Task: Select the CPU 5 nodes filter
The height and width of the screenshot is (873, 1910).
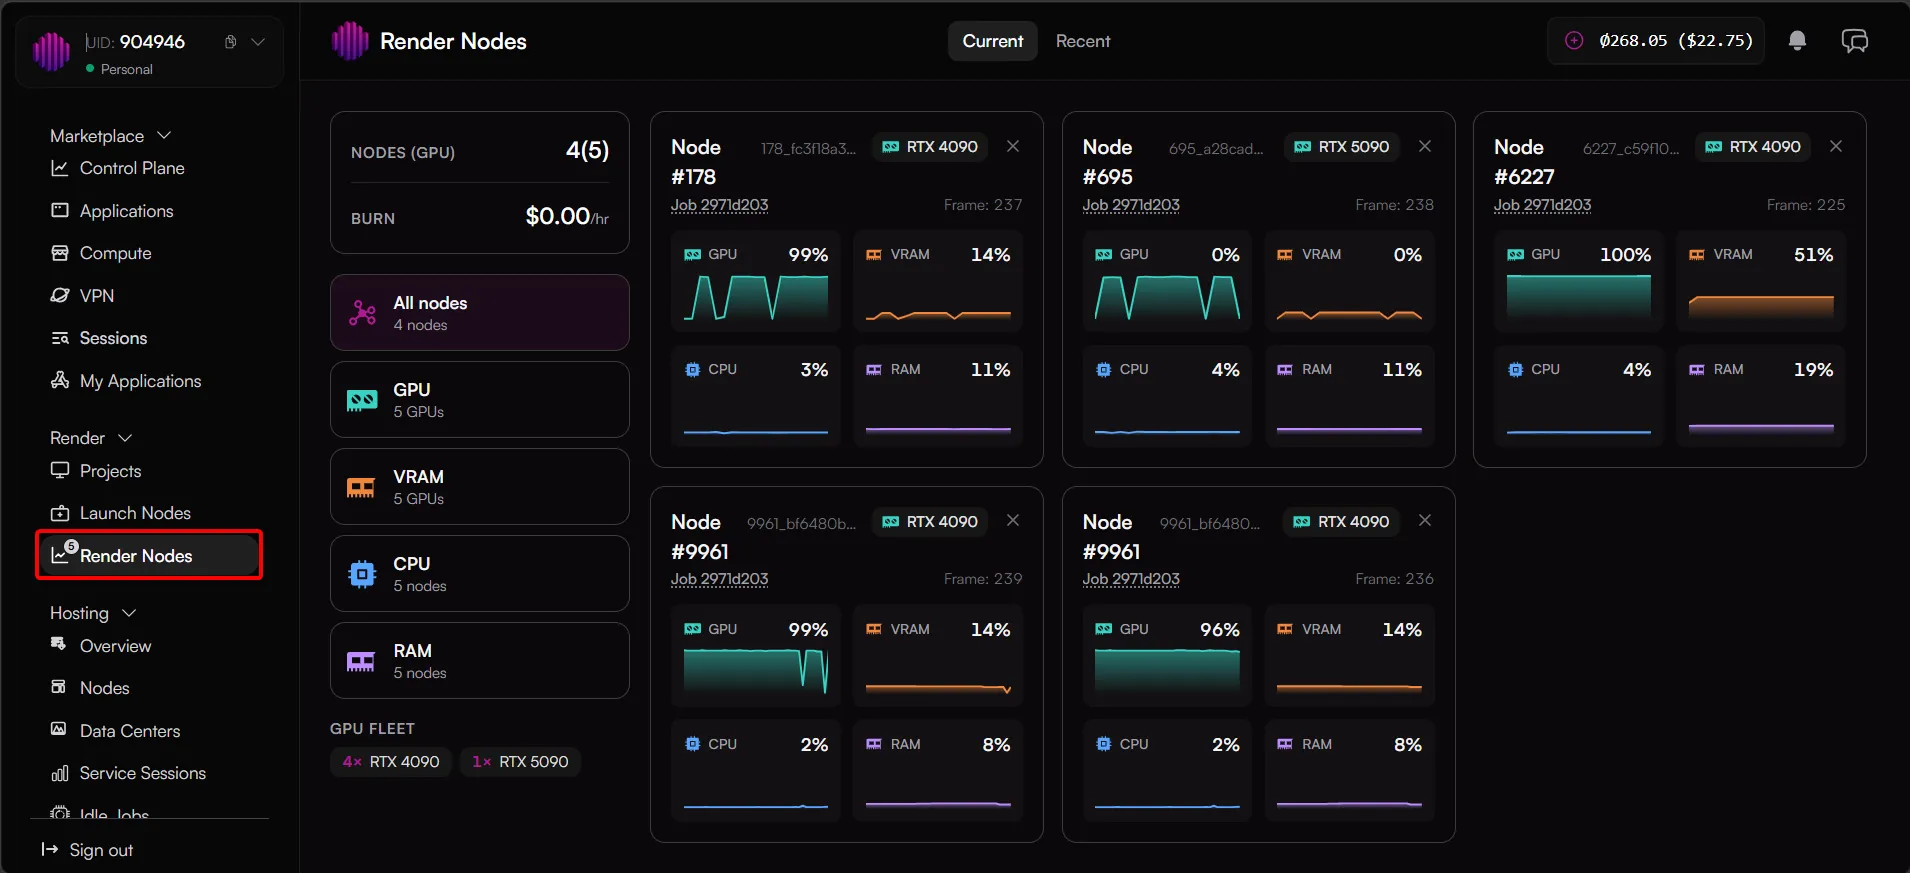Action: point(480,573)
